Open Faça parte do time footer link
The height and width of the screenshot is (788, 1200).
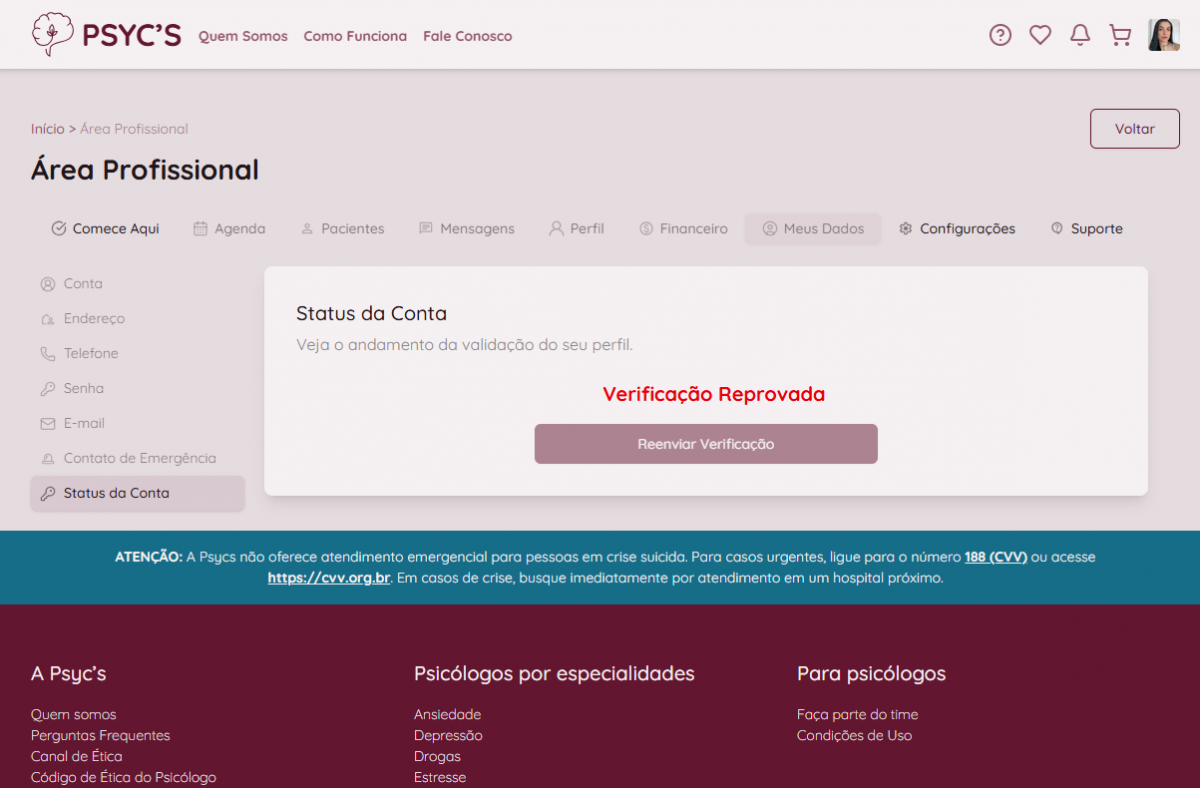(857, 715)
